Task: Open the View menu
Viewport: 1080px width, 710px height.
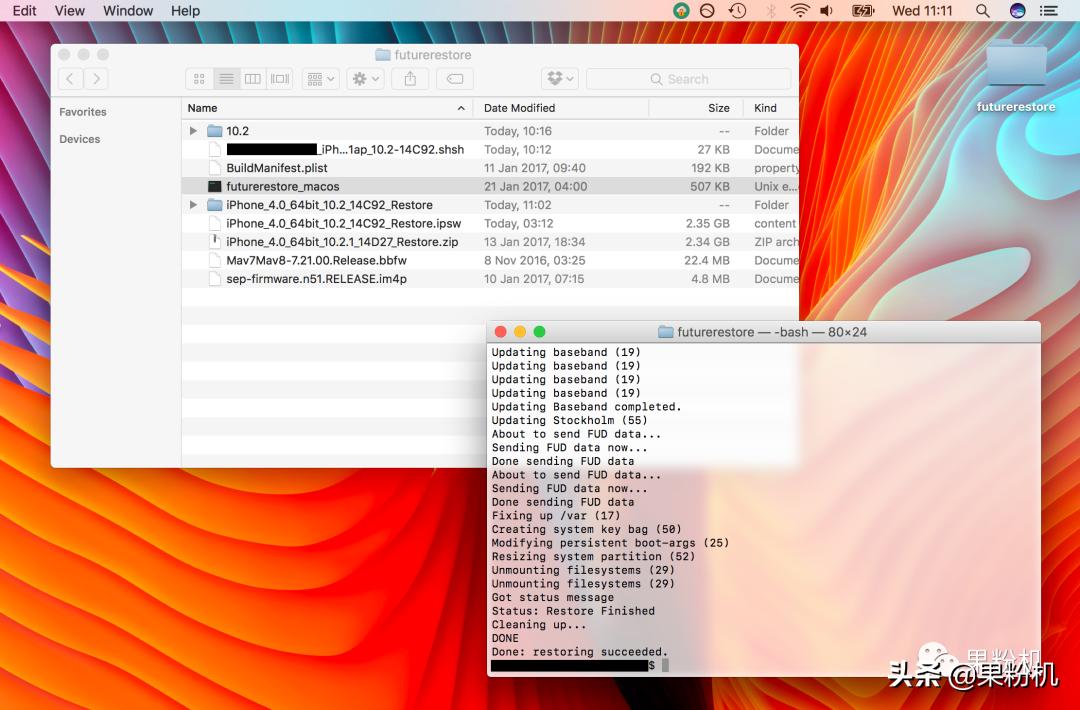Action: tap(69, 11)
